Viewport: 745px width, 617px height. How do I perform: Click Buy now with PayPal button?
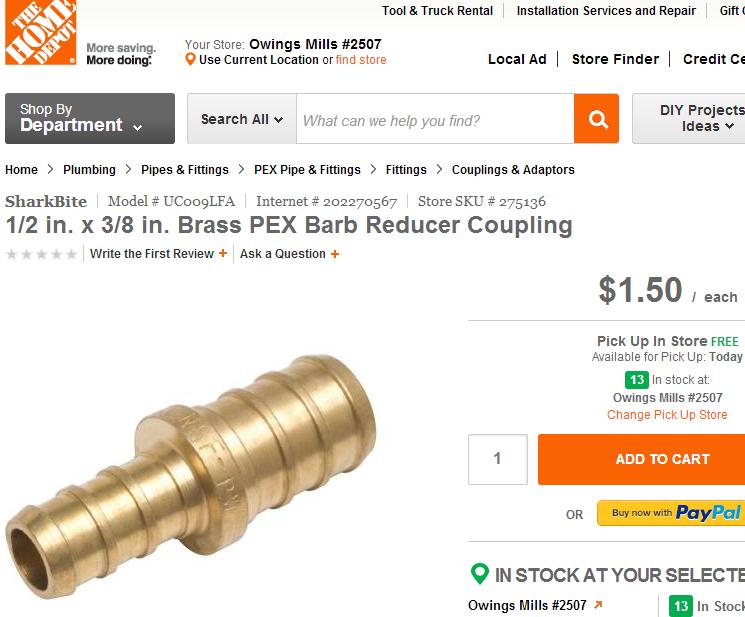[671, 513]
